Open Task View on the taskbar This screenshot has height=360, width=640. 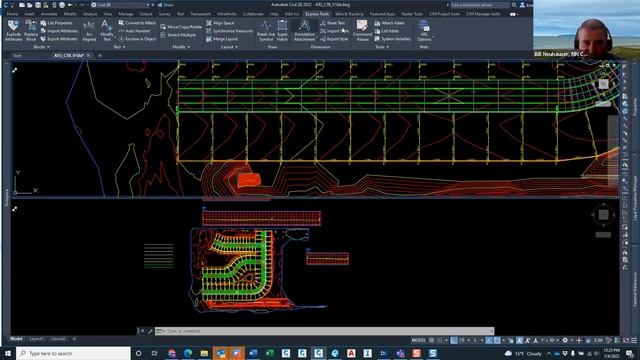coord(155,353)
